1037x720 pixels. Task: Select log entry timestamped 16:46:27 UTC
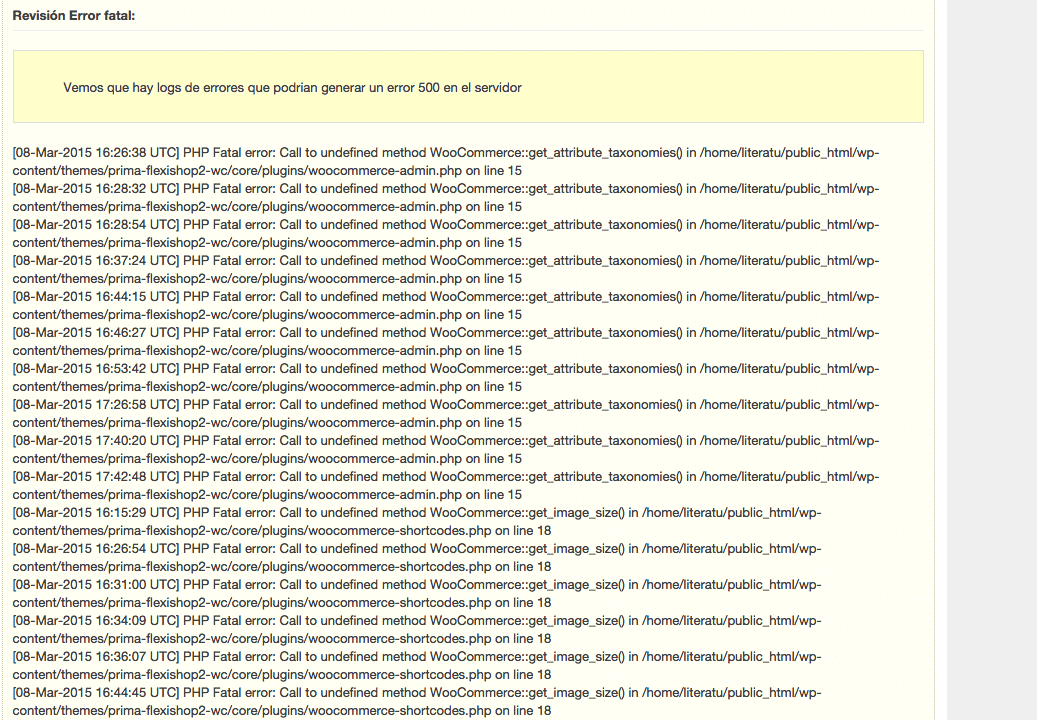point(446,342)
